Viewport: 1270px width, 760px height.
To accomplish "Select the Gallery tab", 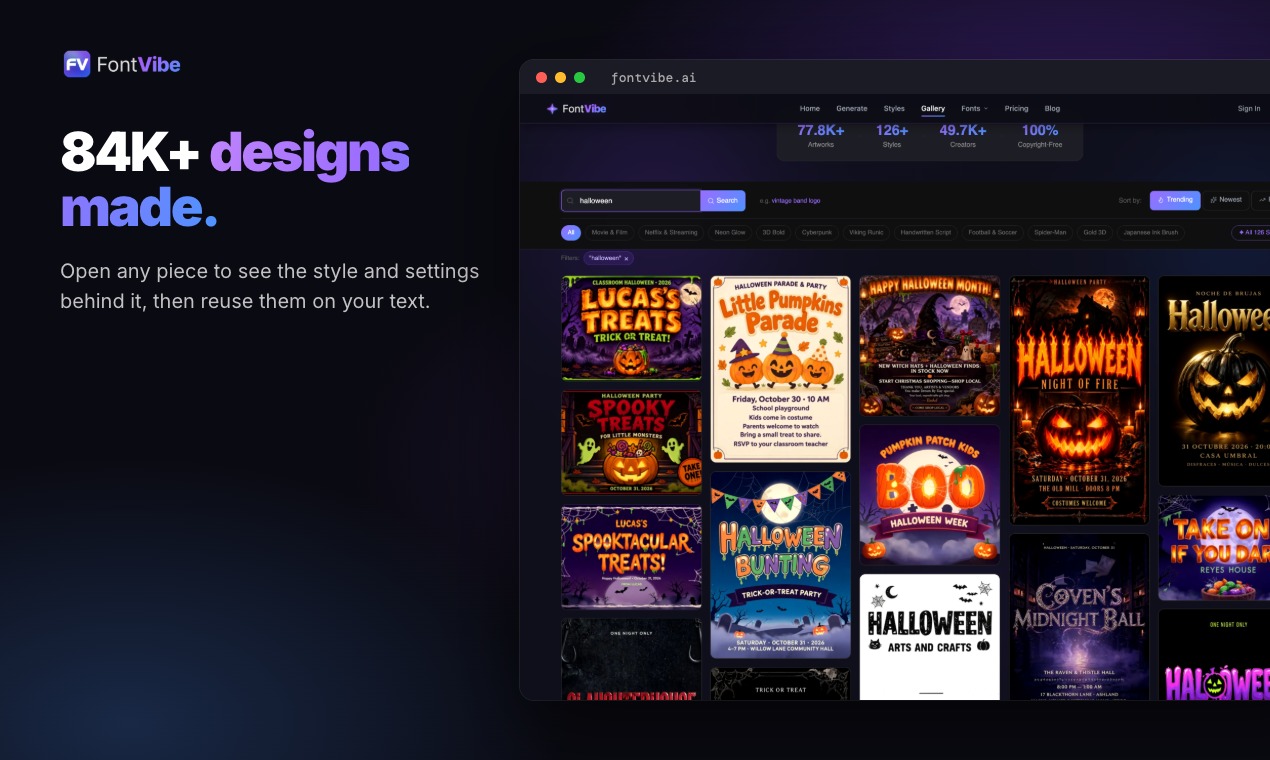I will (933, 109).
